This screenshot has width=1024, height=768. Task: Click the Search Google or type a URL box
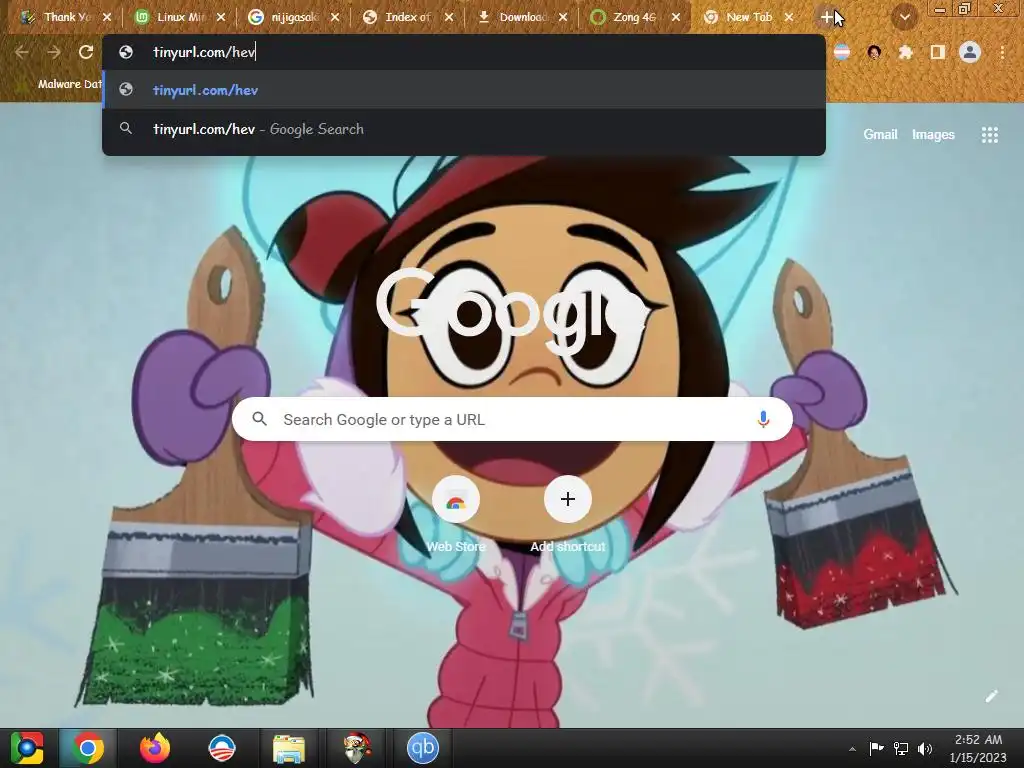click(x=512, y=419)
